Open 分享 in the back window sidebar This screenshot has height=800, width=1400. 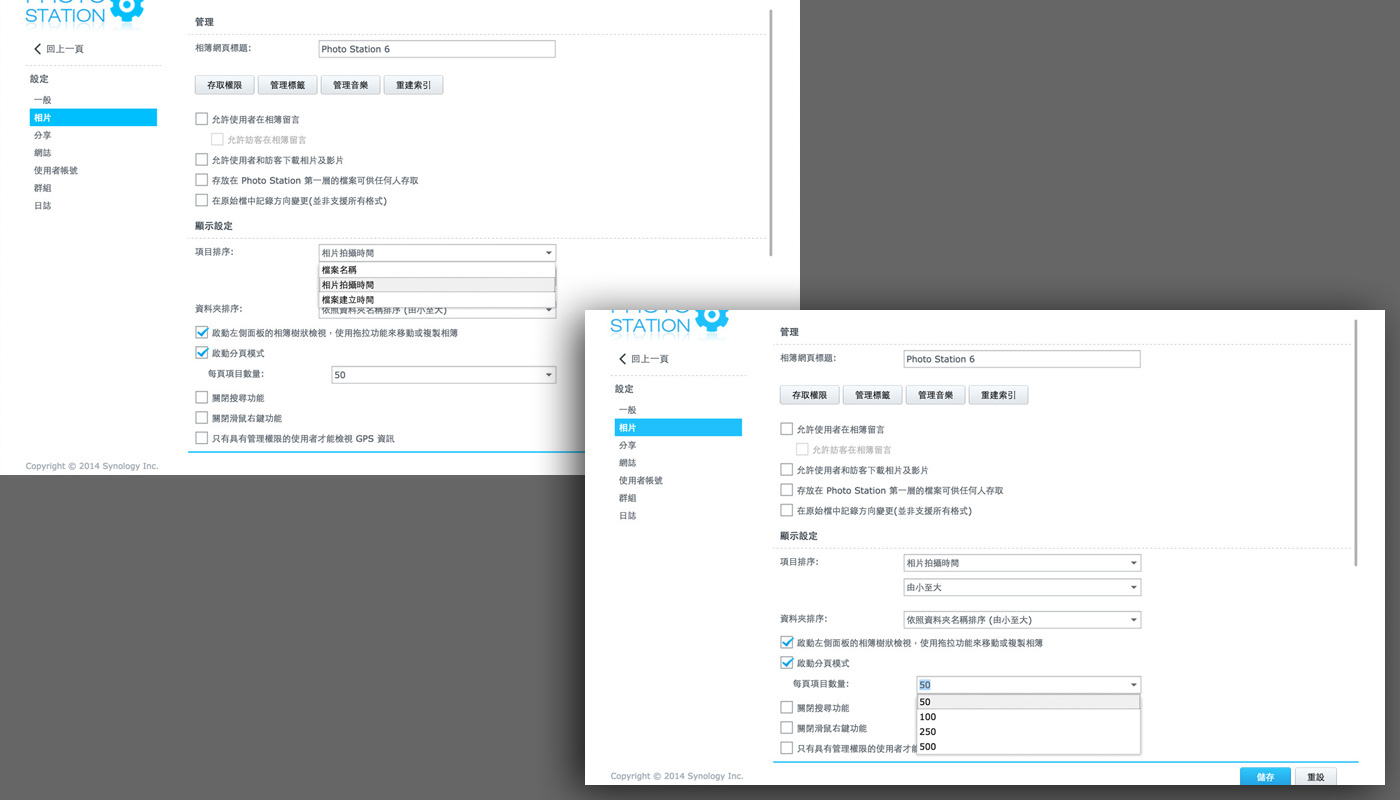point(42,135)
